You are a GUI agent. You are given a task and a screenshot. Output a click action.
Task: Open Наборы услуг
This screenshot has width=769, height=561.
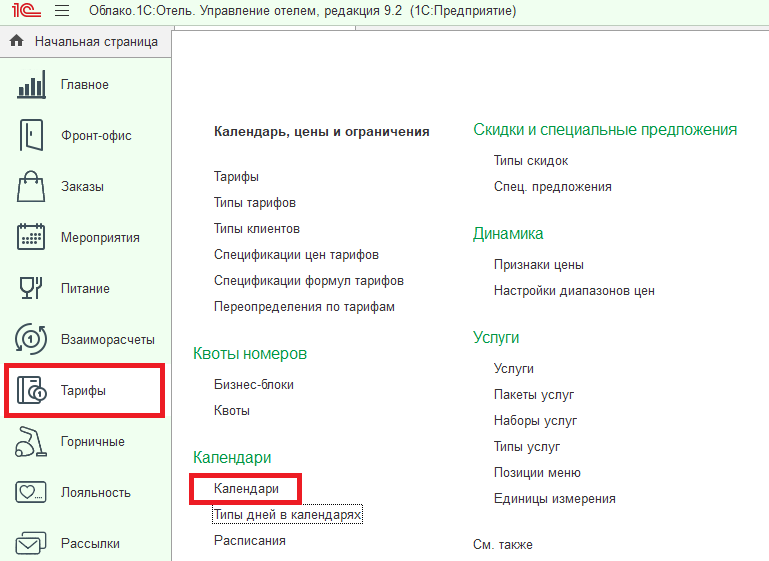(536, 420)
